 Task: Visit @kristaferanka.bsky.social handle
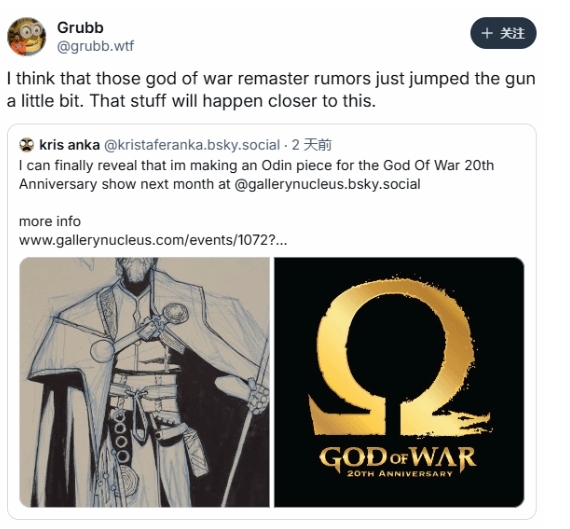click(x=192, y=145)
